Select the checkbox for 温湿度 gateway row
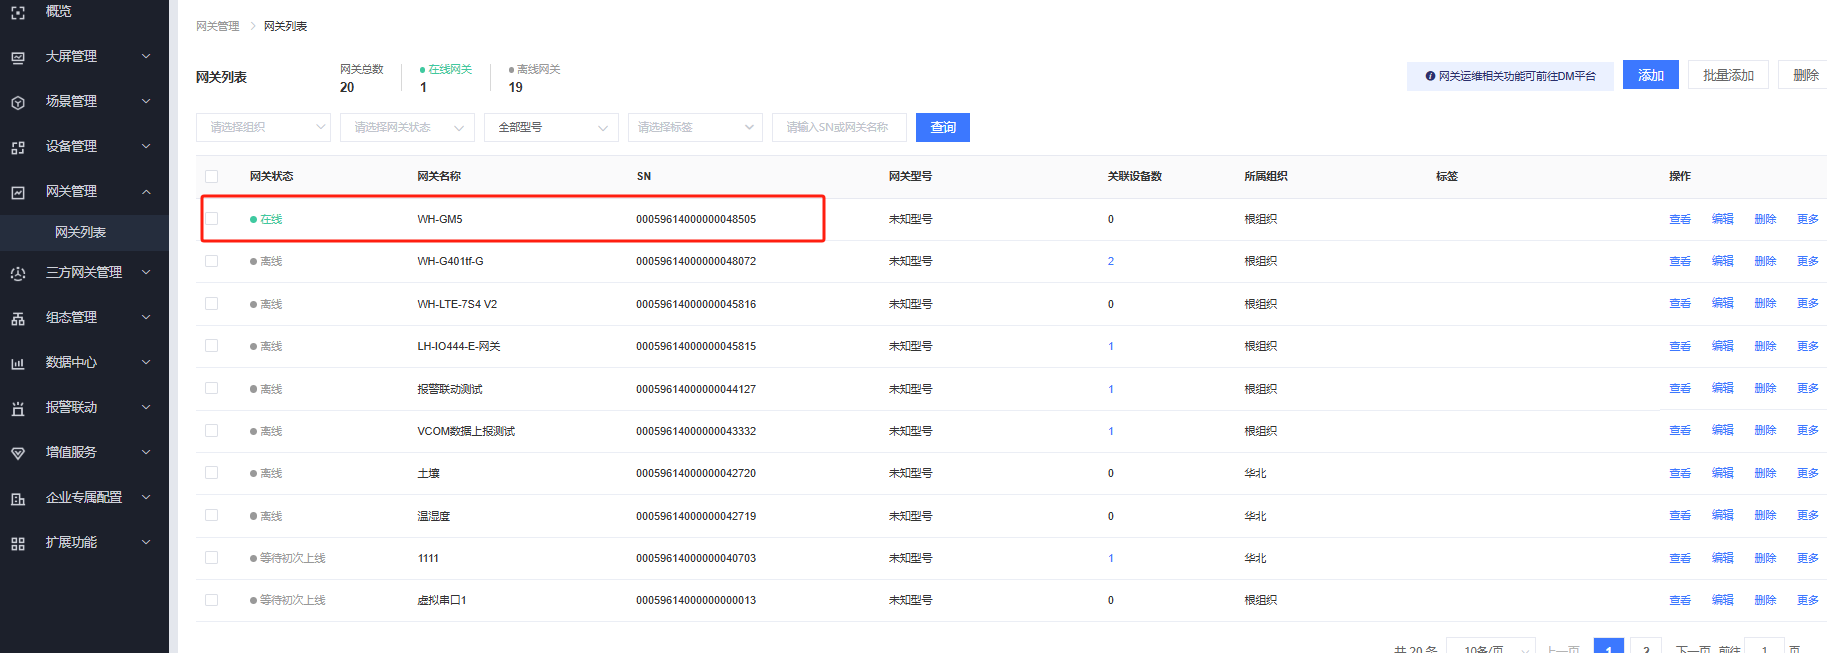This screenshot has height=653, width=1827. pos(211,516)
